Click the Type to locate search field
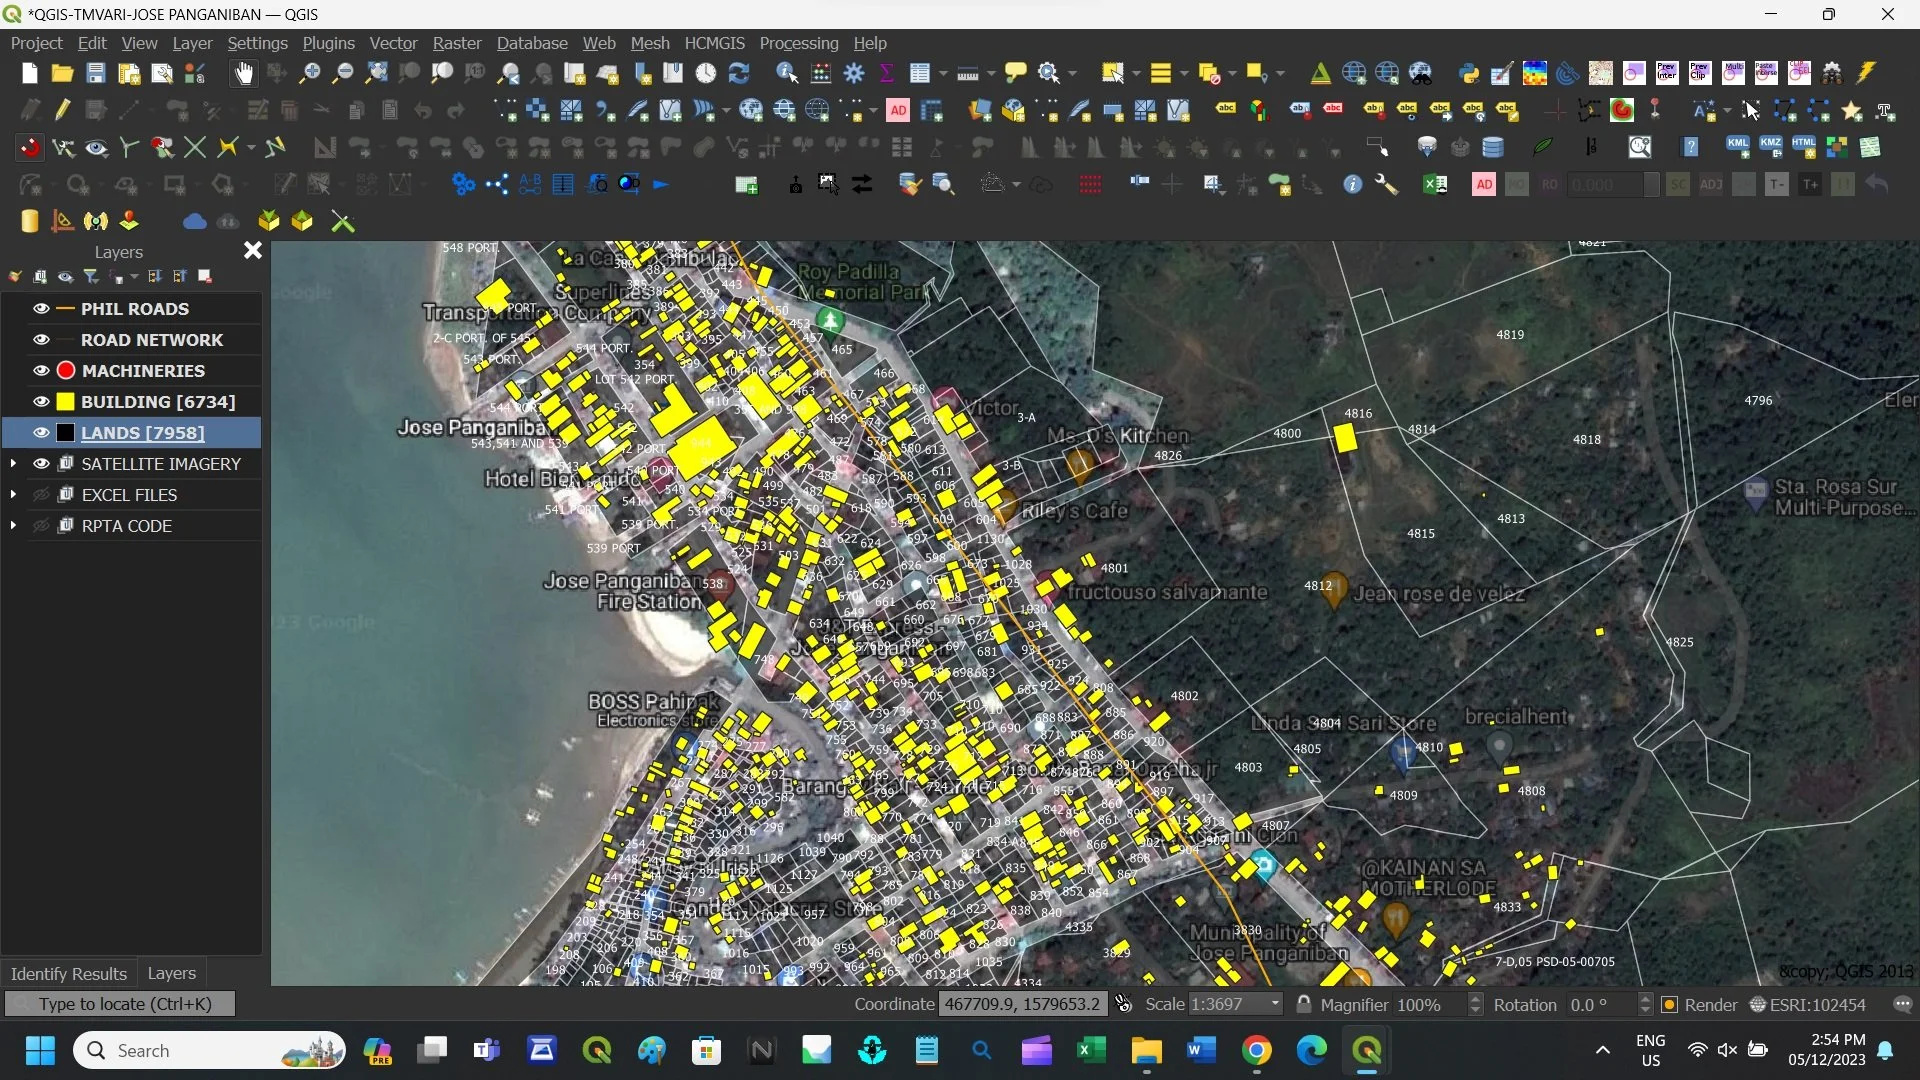This screenshot has width=1920, height=1080. click(120, 1004)
